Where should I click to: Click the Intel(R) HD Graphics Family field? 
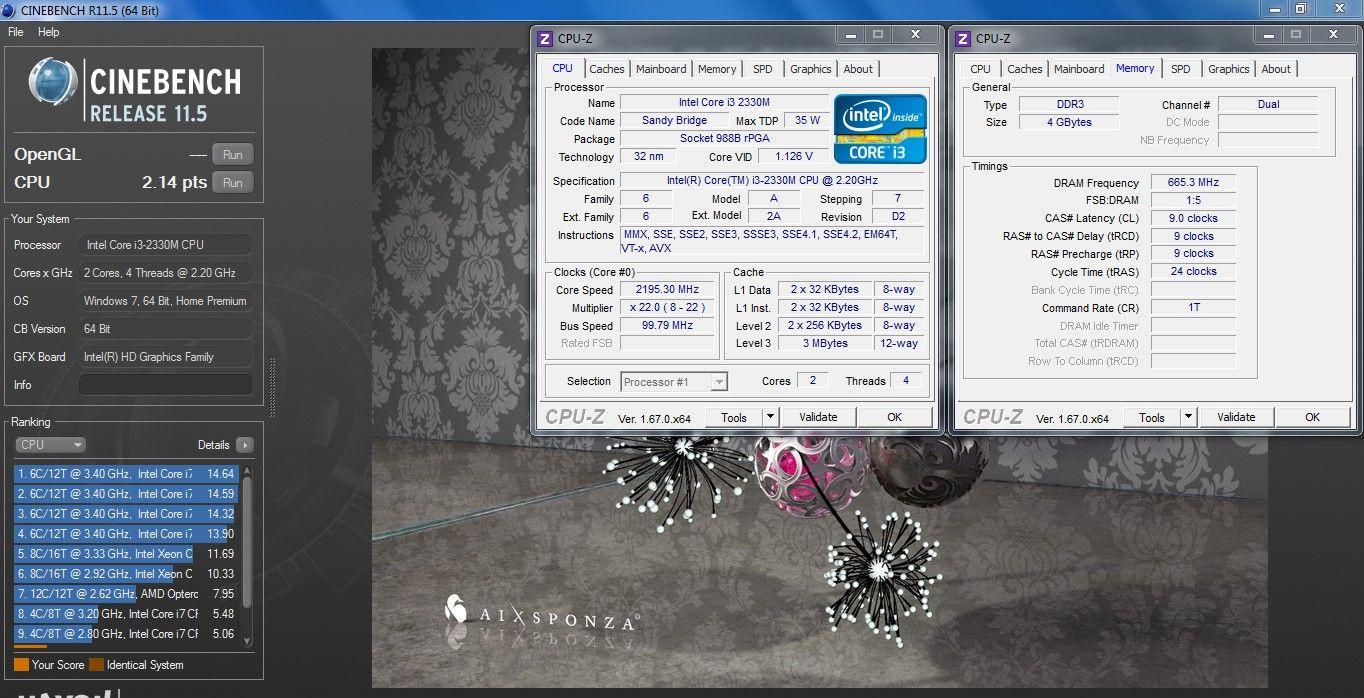tap(166, 357)
